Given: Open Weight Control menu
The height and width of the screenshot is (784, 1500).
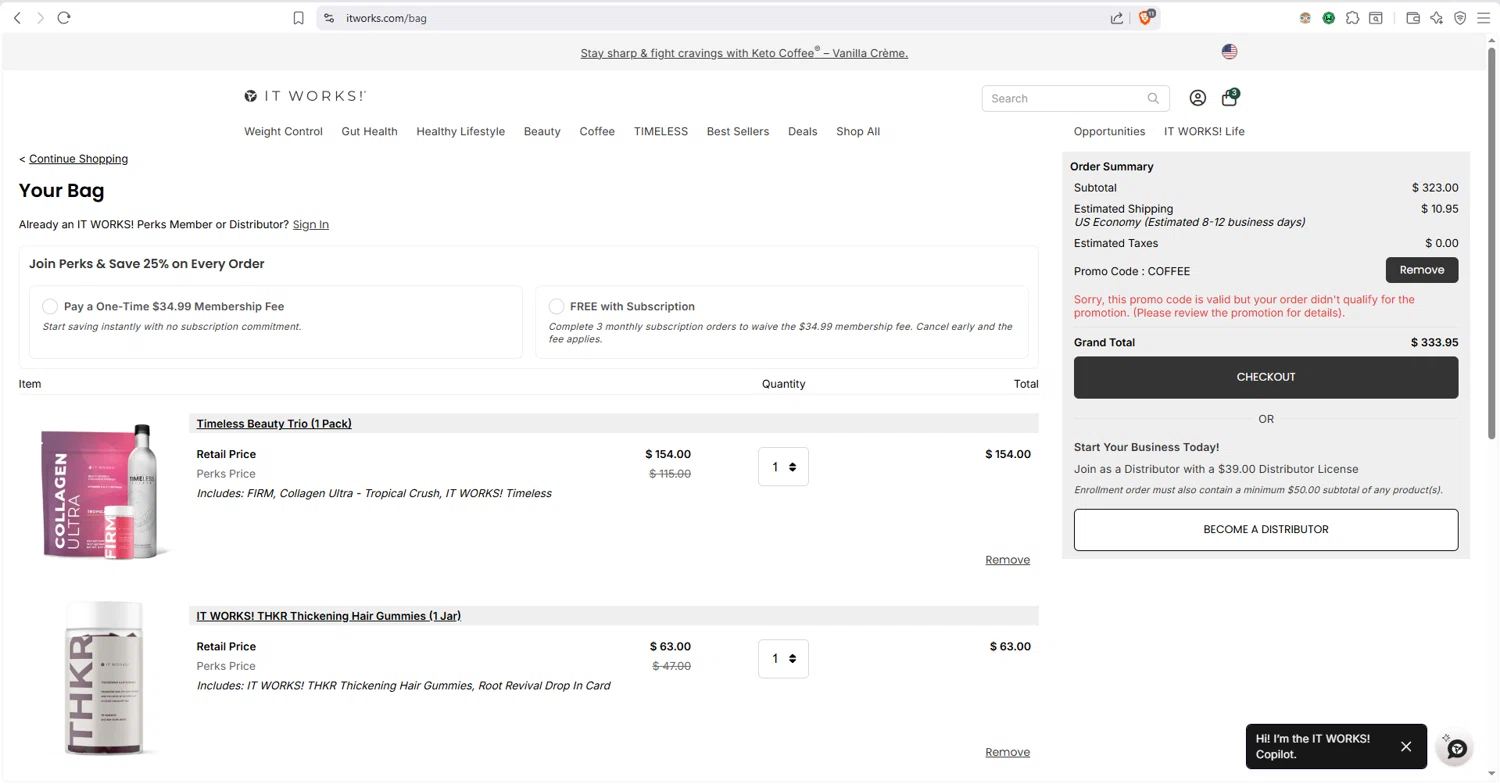Looking at the screenshot, I should (x=283, y=131).
